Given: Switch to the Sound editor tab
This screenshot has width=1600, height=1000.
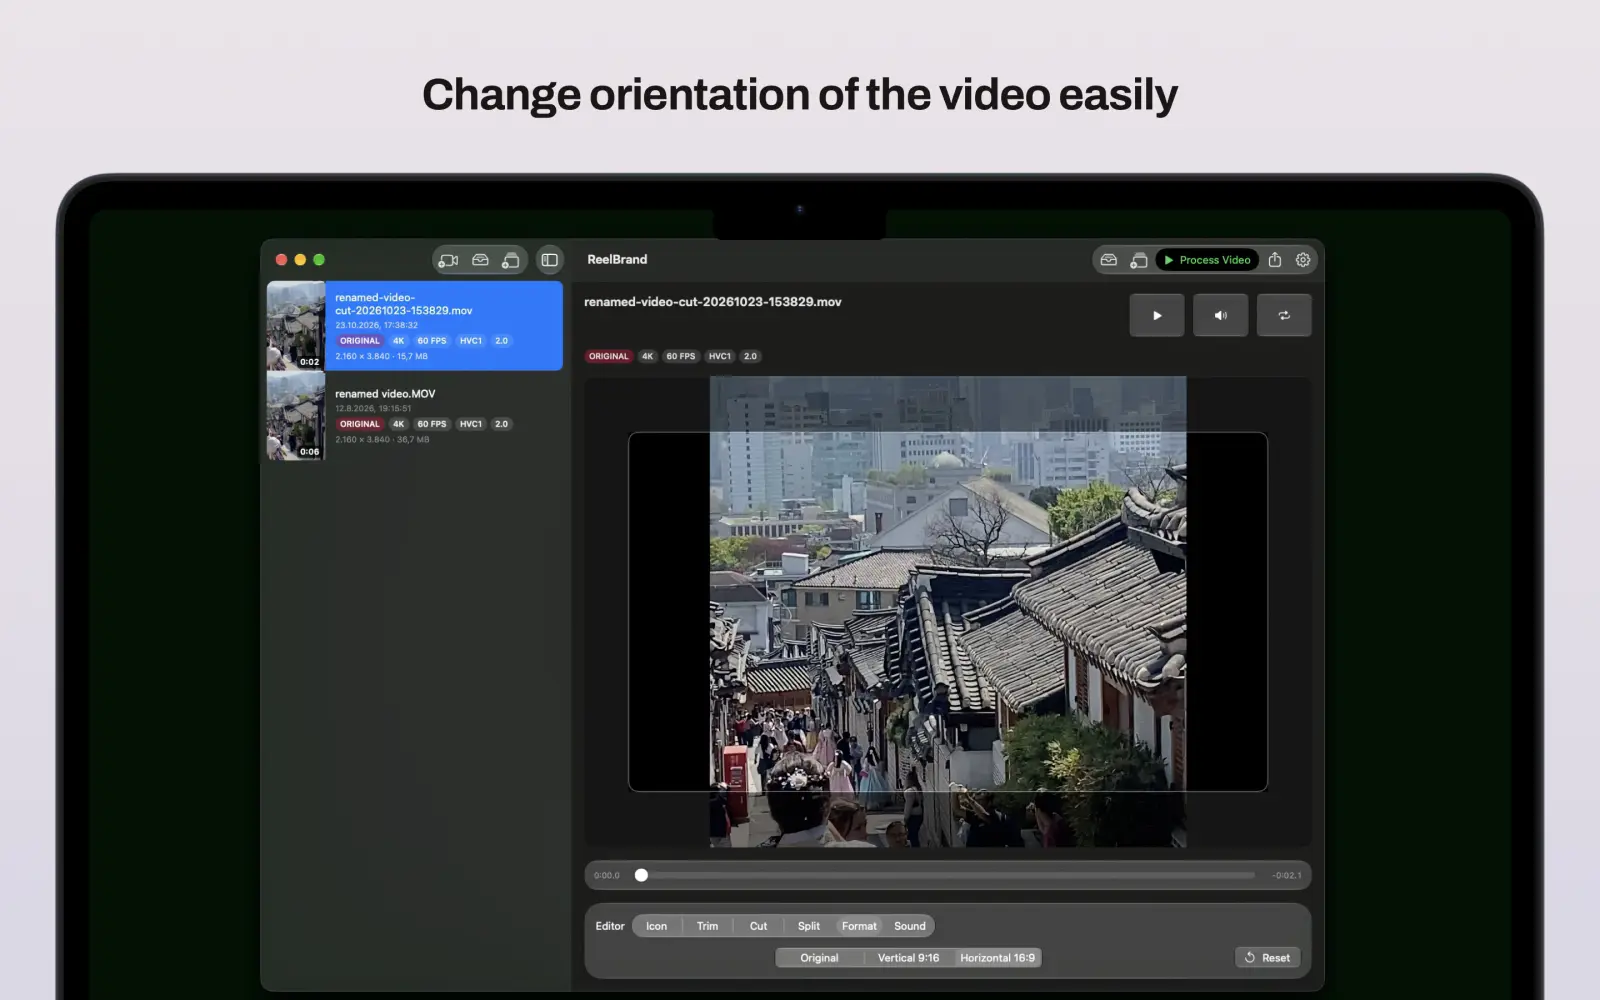Looking at the screenshot, I should coord(910,926).
